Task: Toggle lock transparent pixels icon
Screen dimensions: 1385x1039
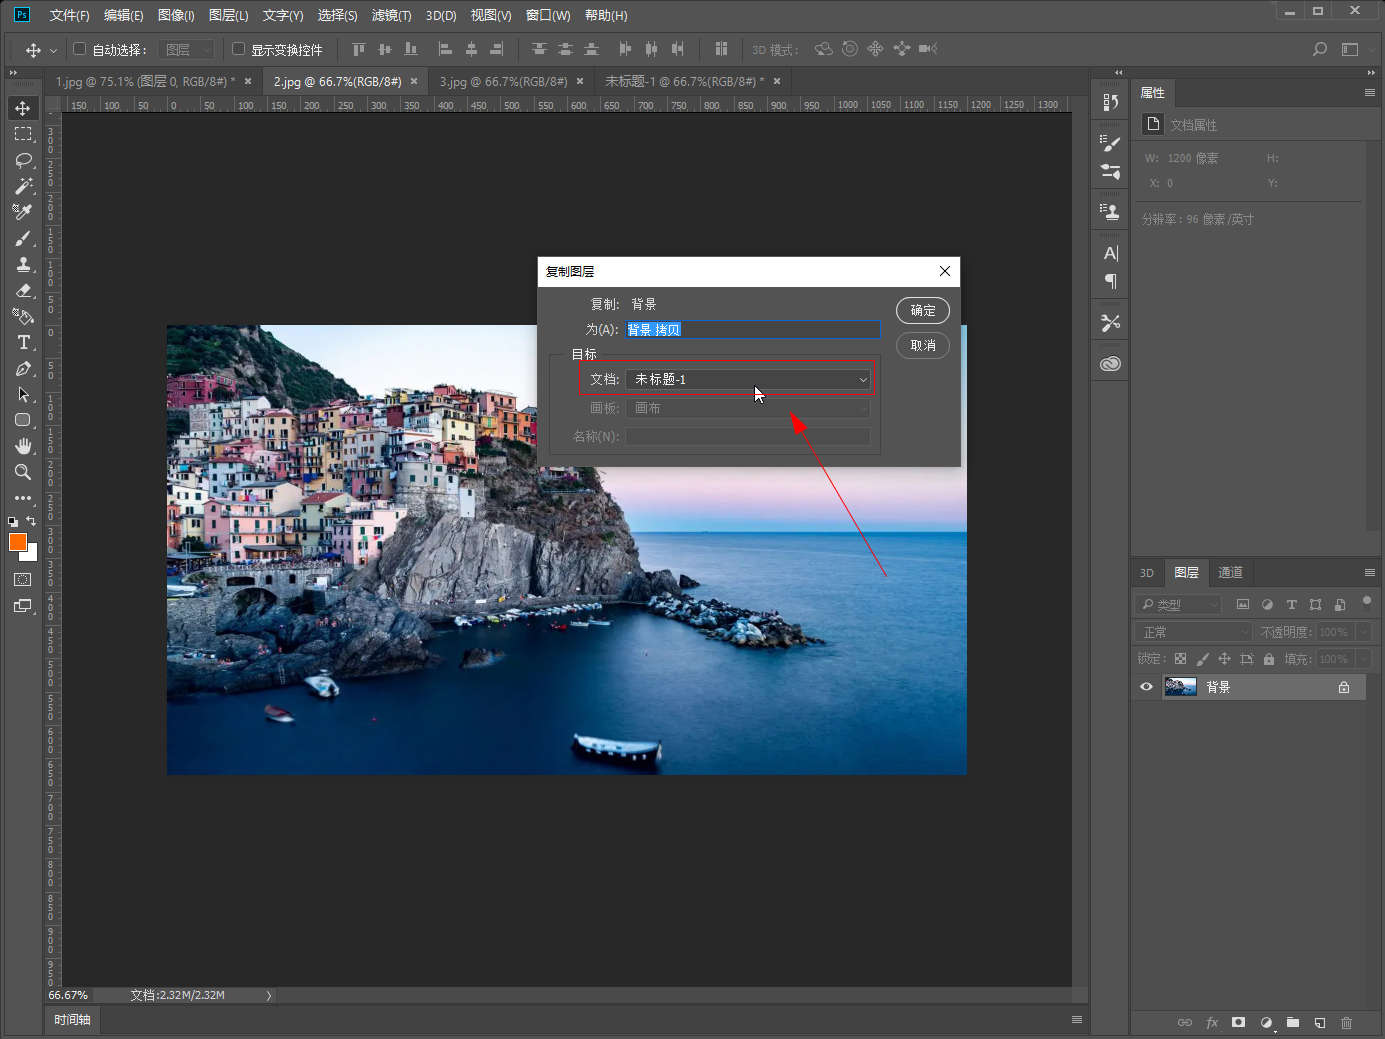Action: click(1180, 659)
